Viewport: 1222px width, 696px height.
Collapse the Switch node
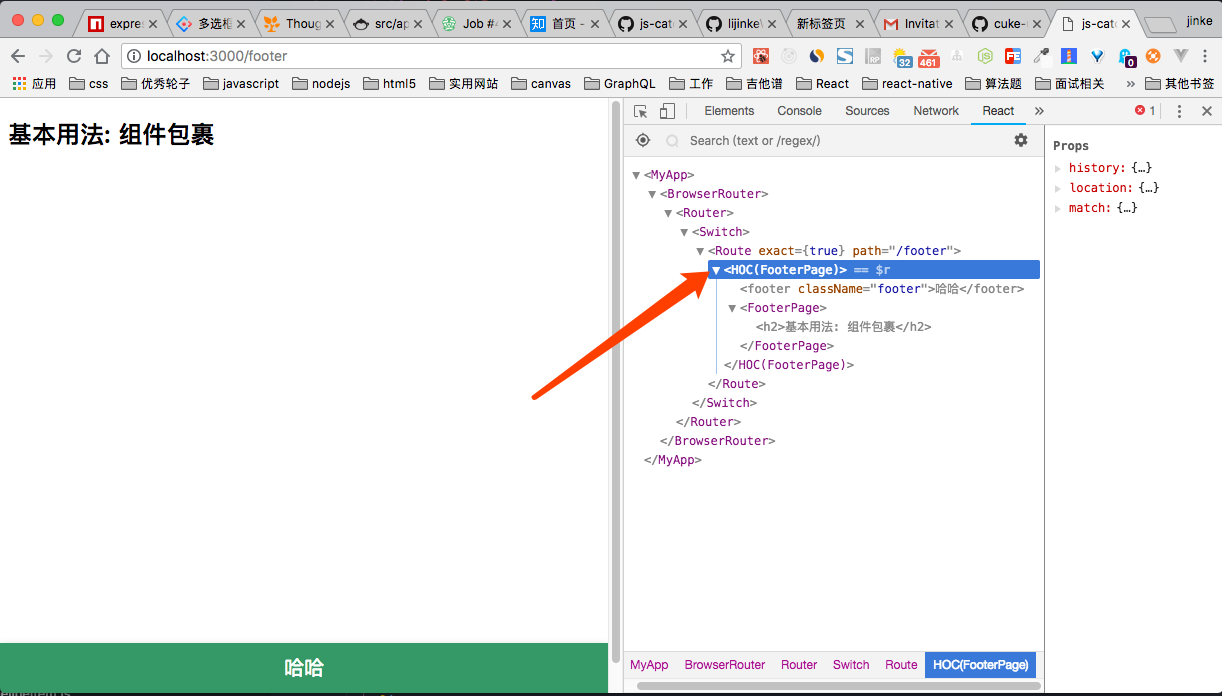pyautogui.click(x=685, y=232)
